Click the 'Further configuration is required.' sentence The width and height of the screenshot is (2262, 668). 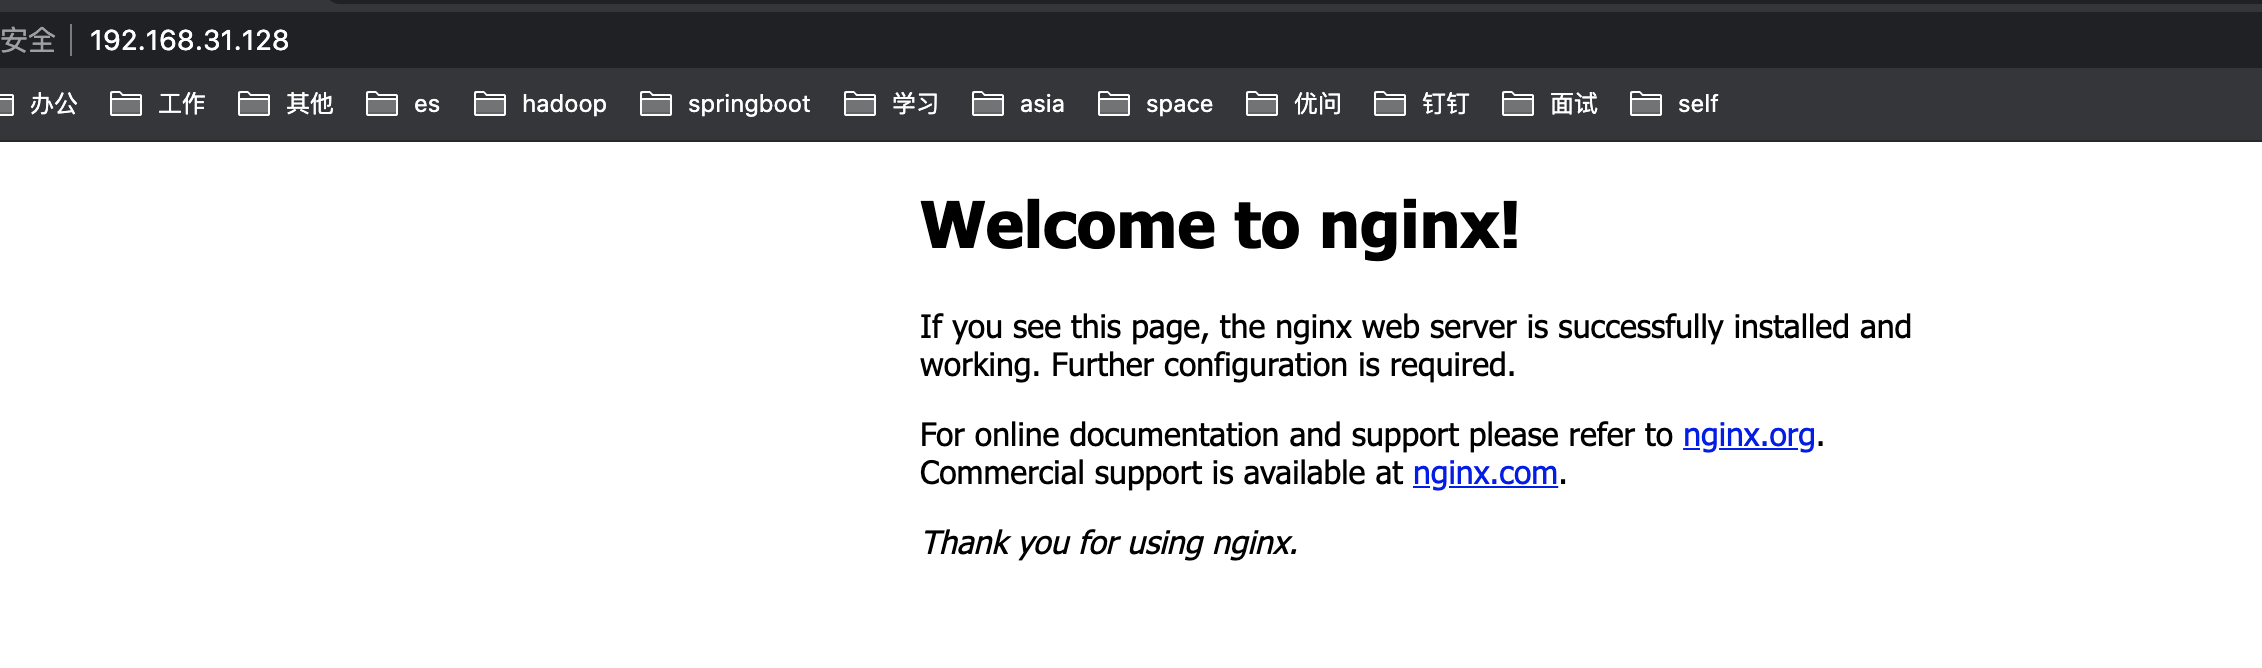coord(1283,365)
